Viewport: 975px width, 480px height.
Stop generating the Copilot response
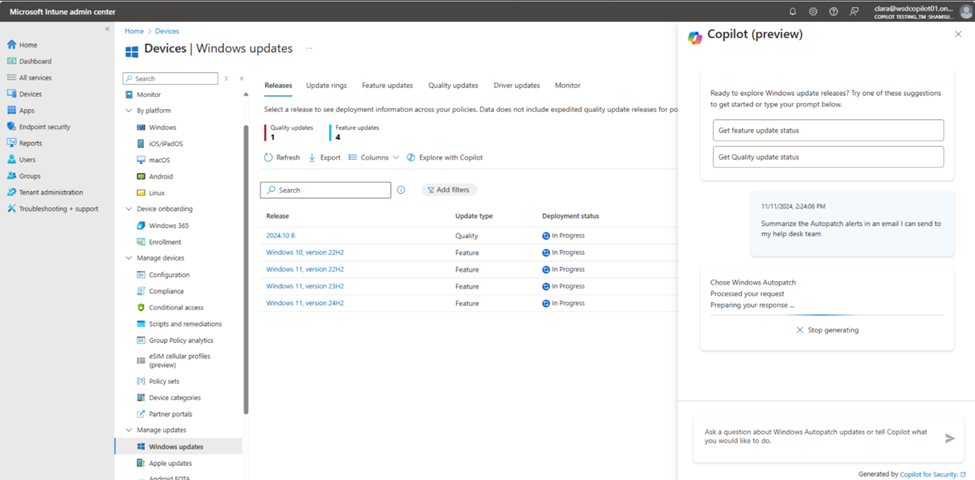pyautogui.click(x=827, y=330)
